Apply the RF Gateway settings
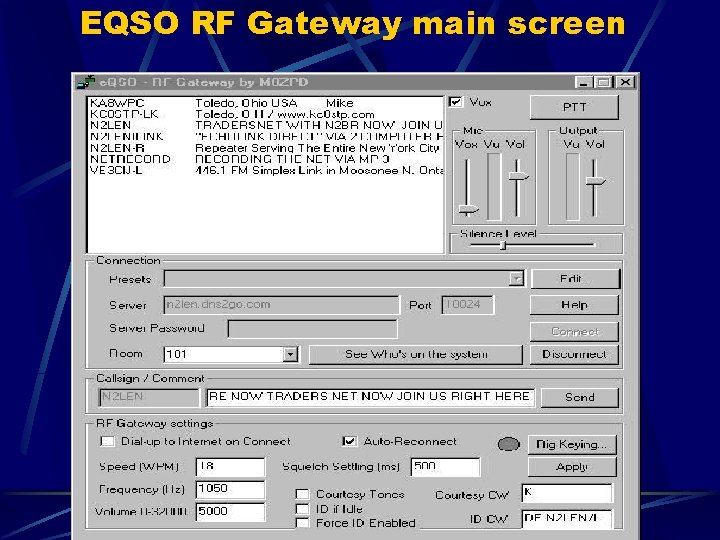The image size is (720, 540). click(x=572, y=467)
